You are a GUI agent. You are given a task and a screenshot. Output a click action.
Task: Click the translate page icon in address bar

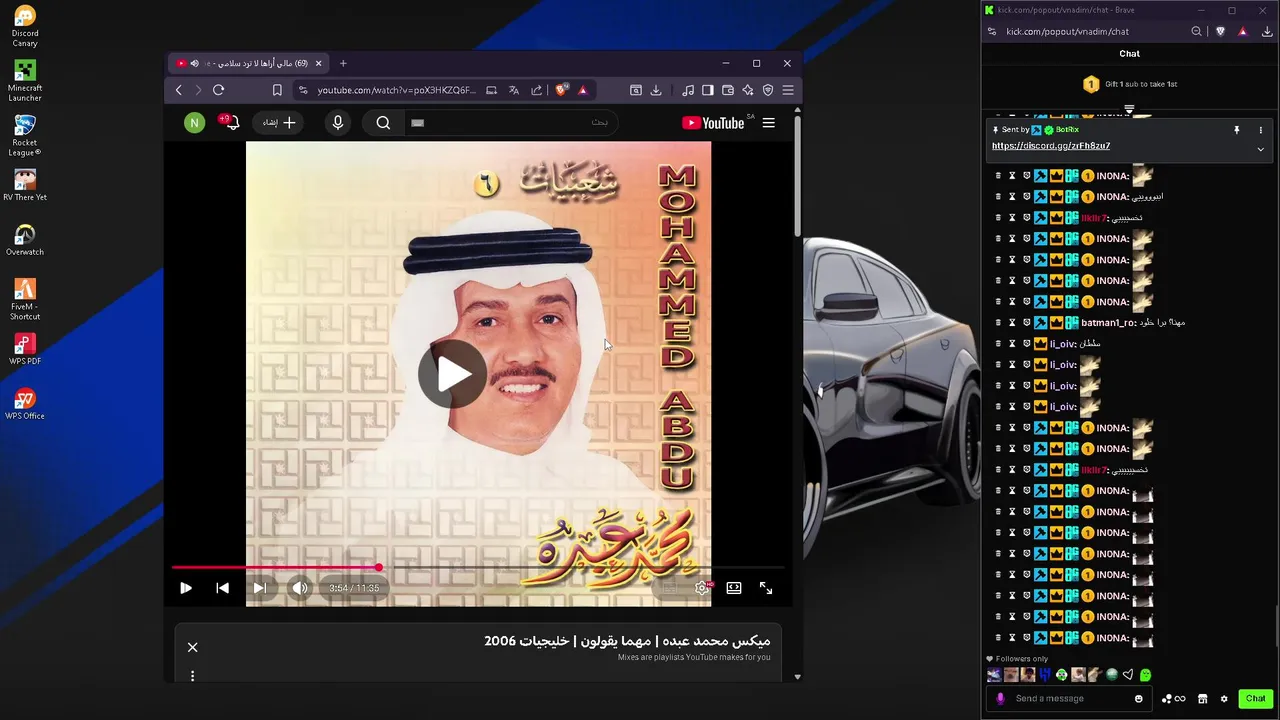514,90
